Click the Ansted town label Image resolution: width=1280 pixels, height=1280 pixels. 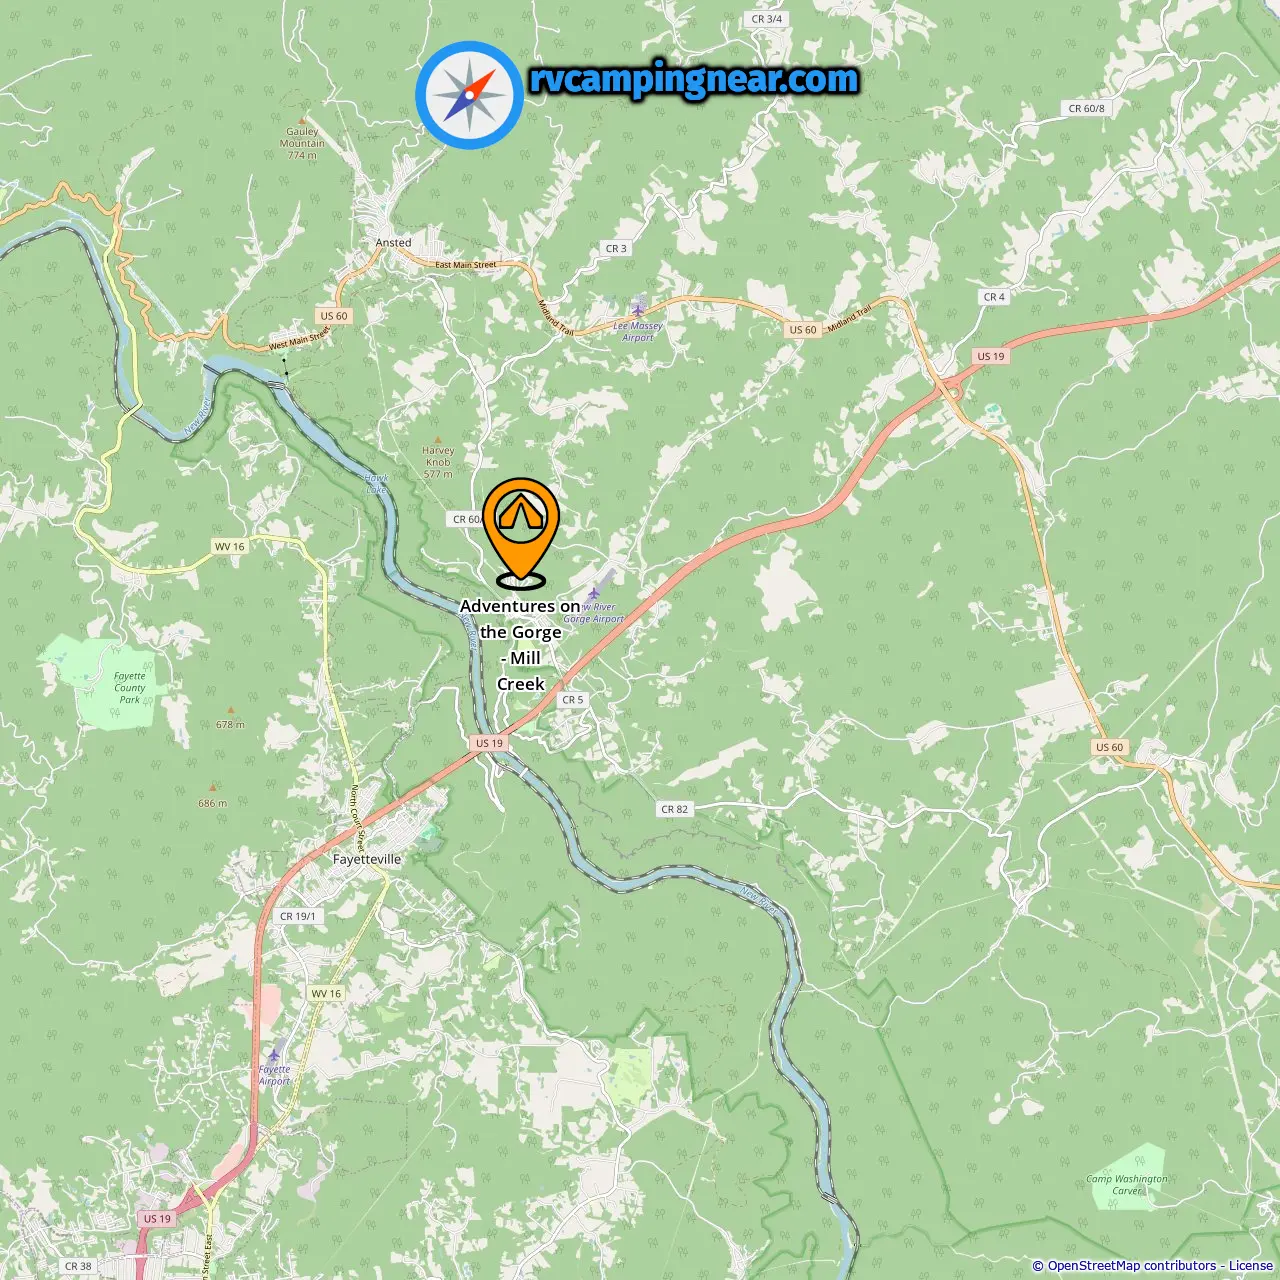tap(393, 243)
